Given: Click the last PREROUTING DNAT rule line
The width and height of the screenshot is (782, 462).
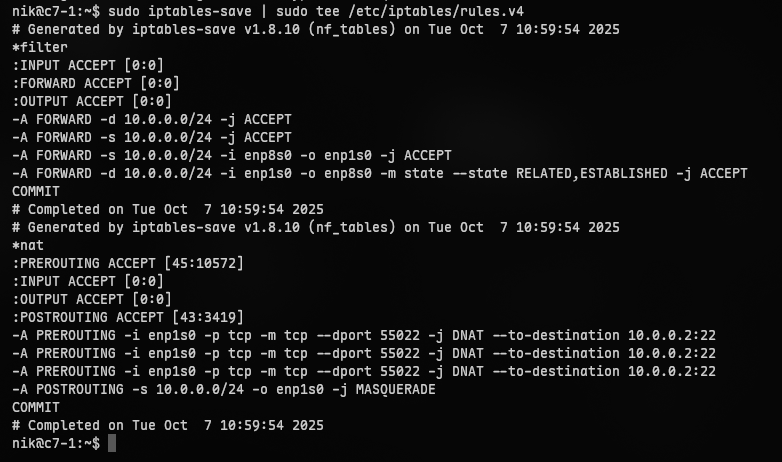Looking at the screenshot, I should (363, 371).
